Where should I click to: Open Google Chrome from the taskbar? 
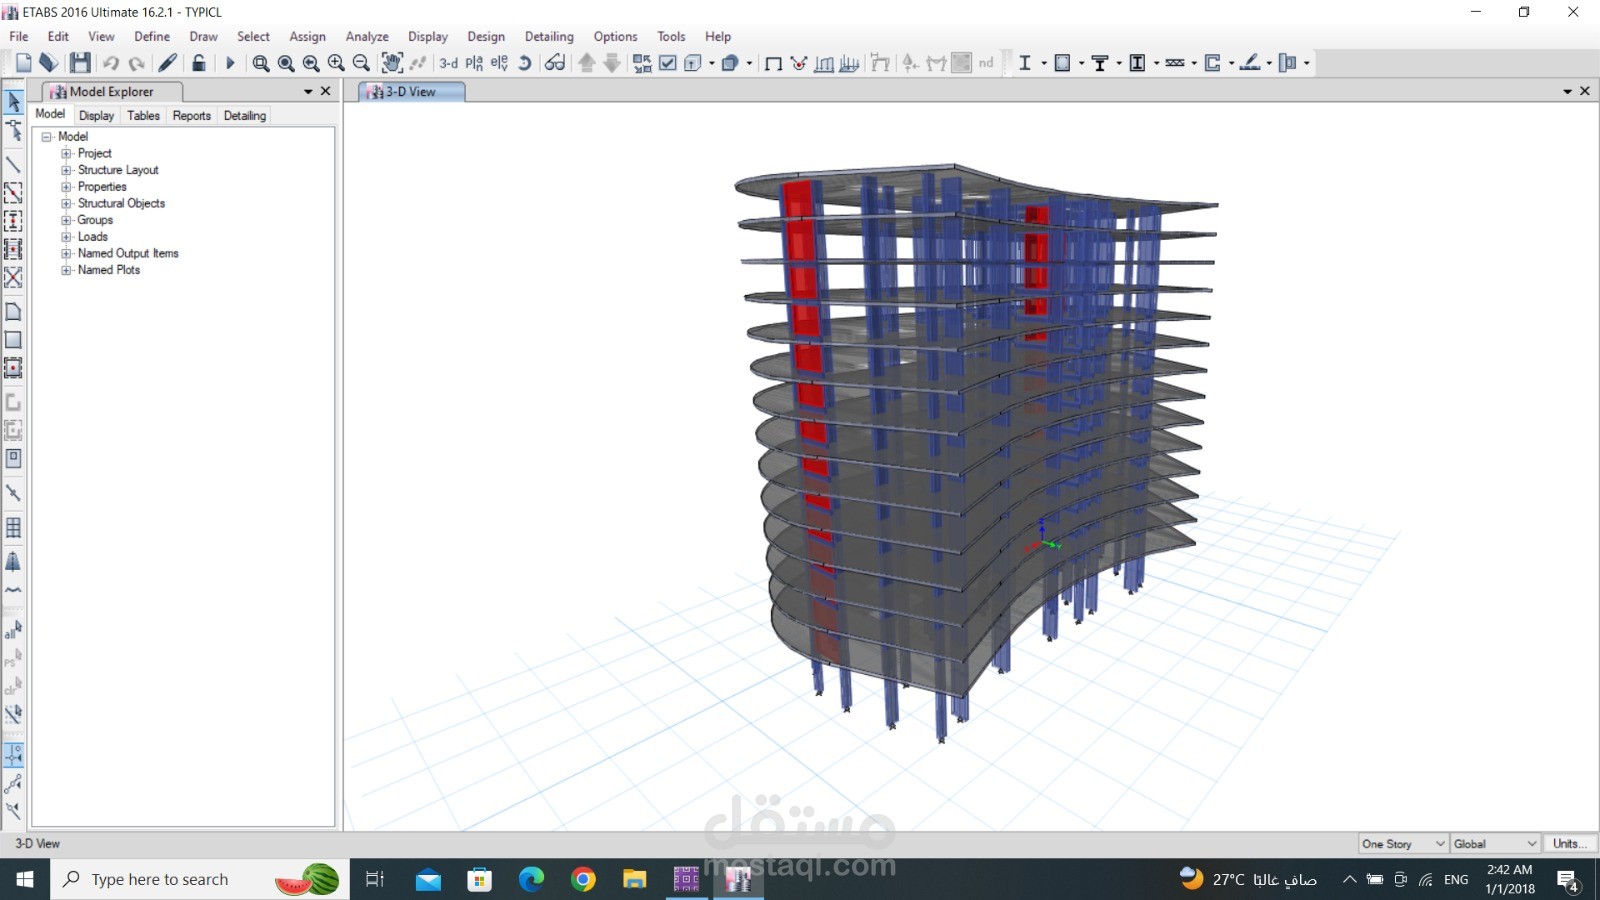(x=583, y=879)
